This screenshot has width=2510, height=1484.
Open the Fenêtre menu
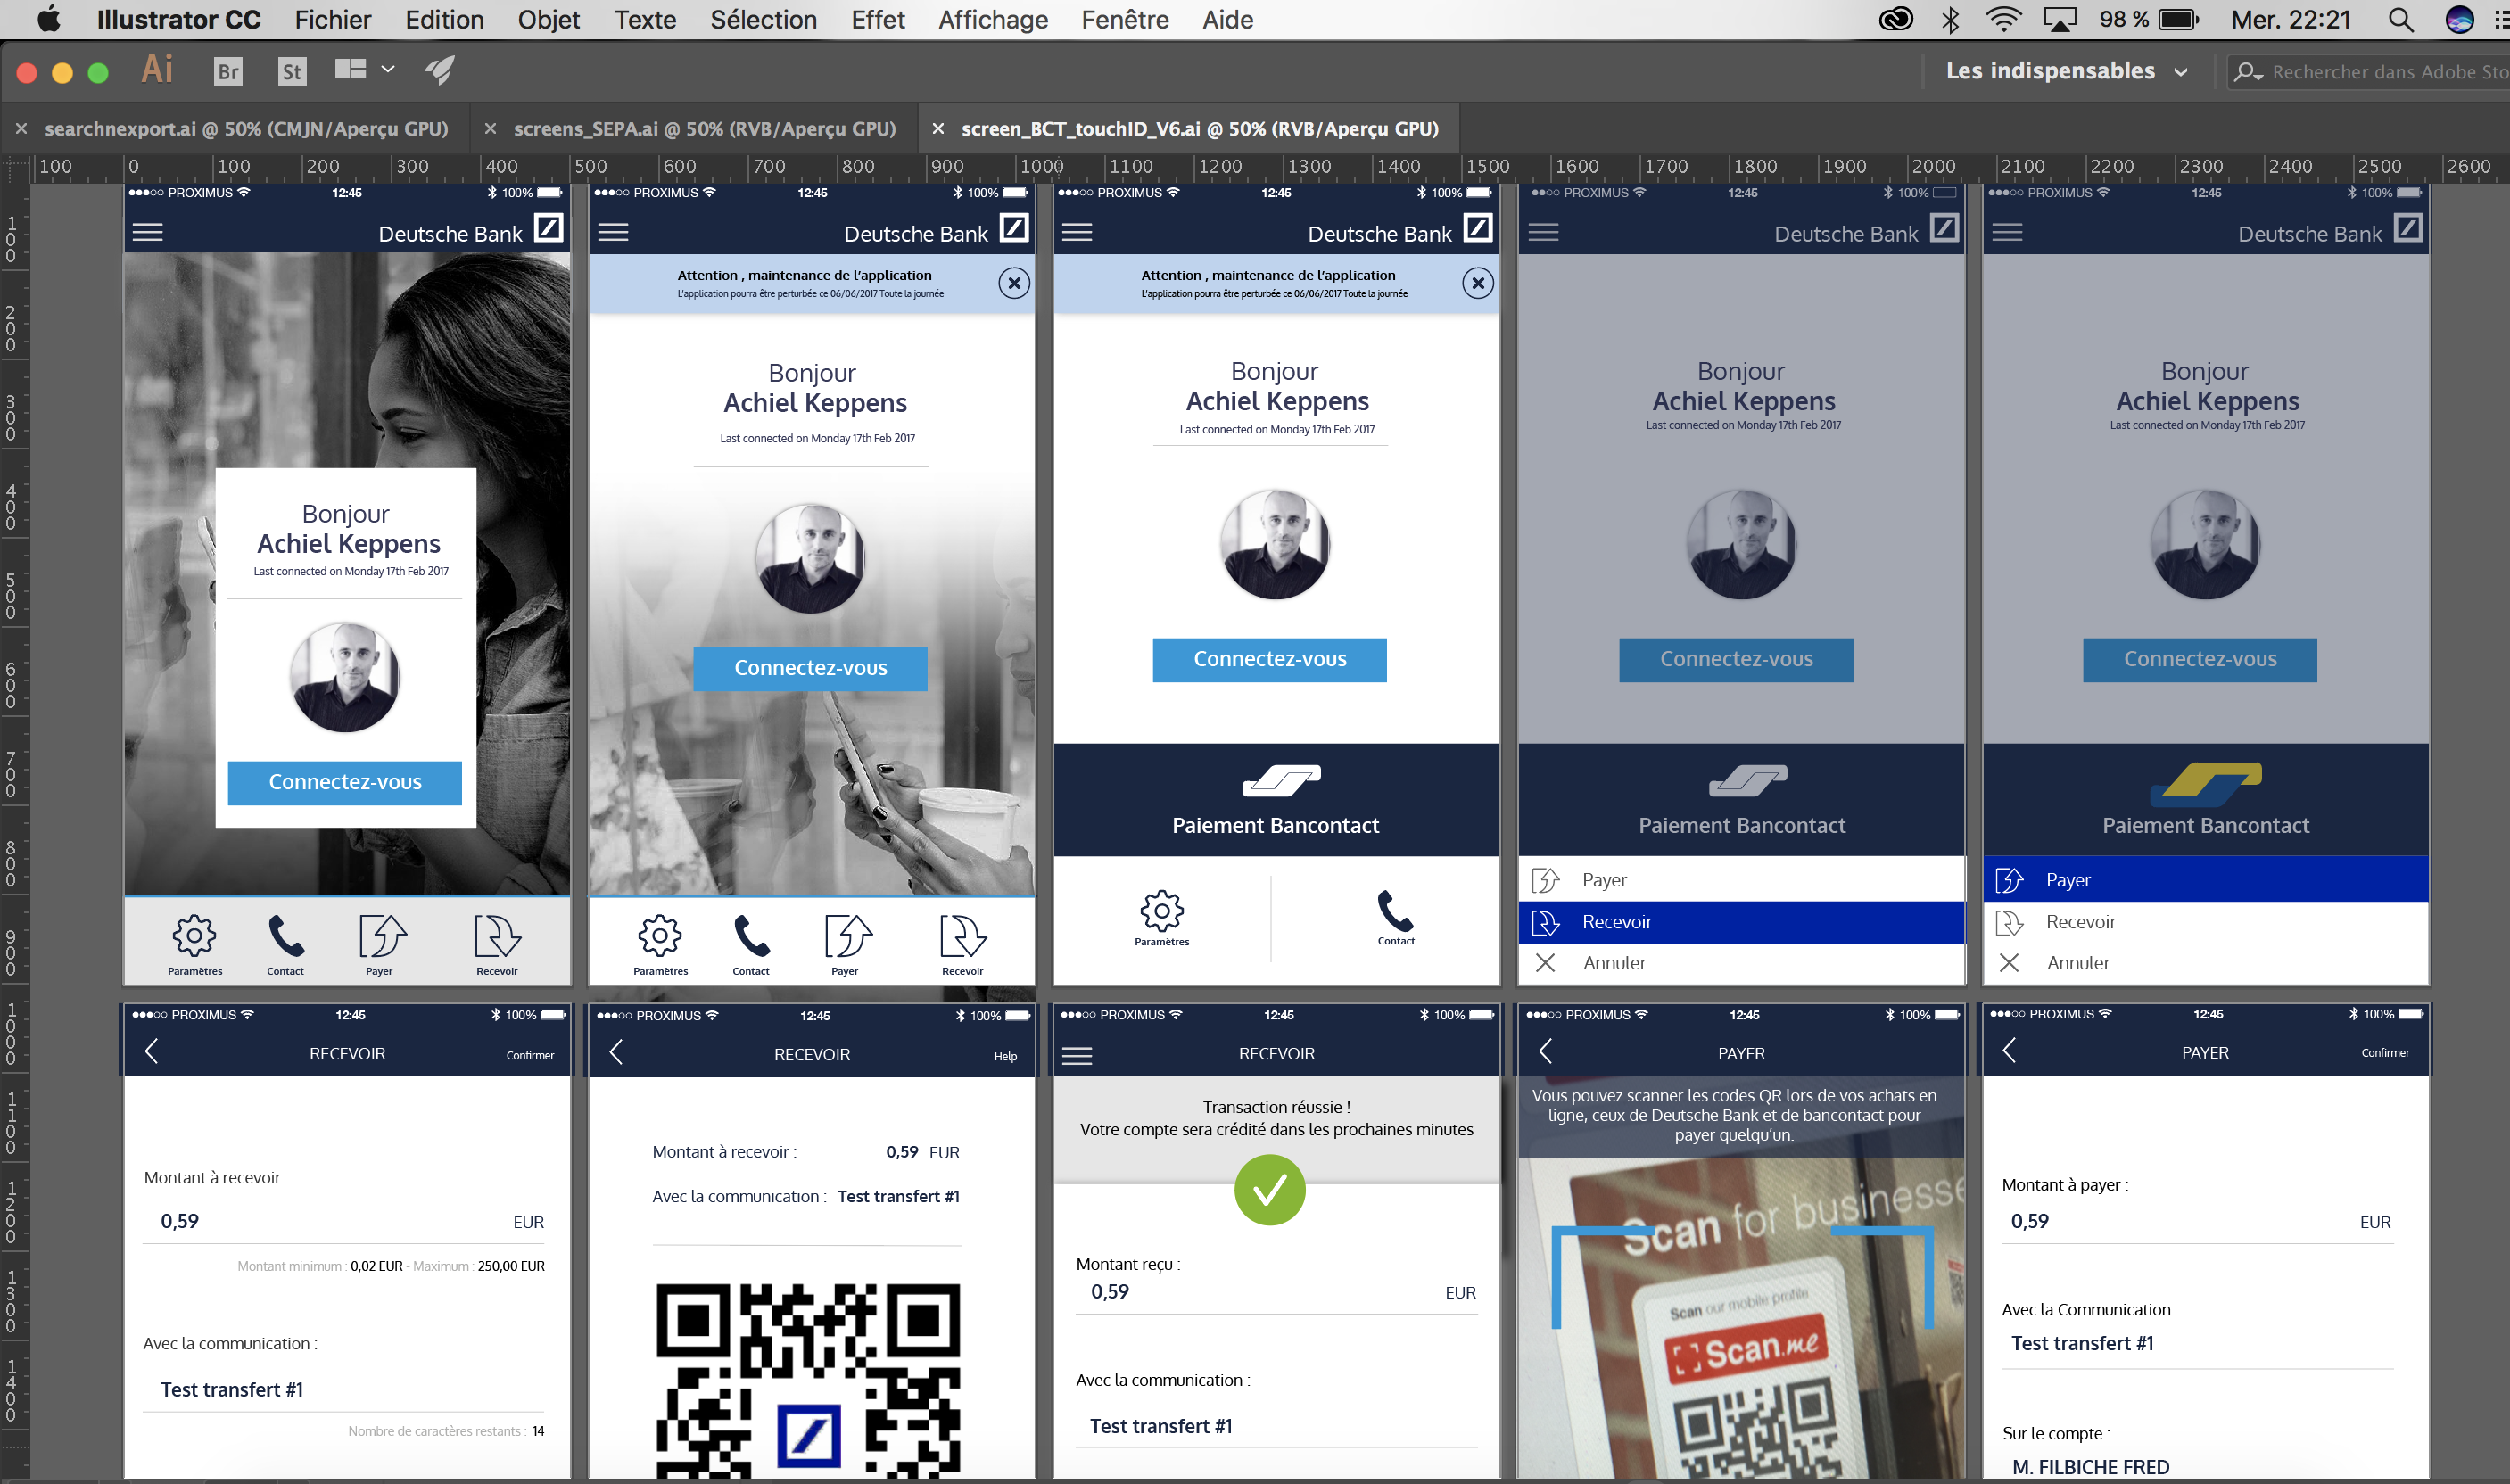click(x=1125, y=20)
